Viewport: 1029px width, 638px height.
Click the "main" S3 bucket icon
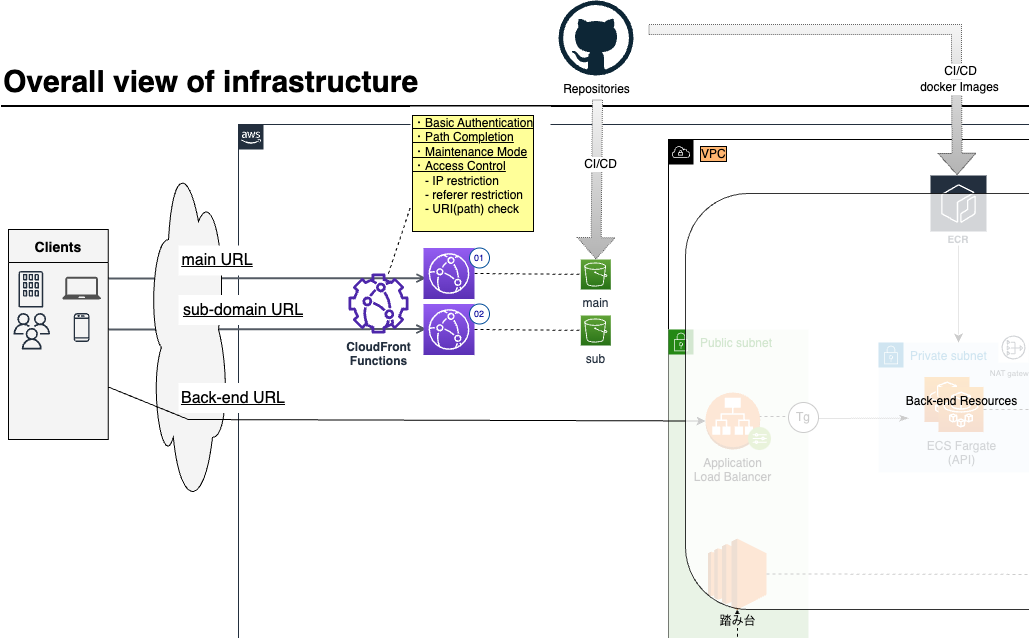[595, 272]
